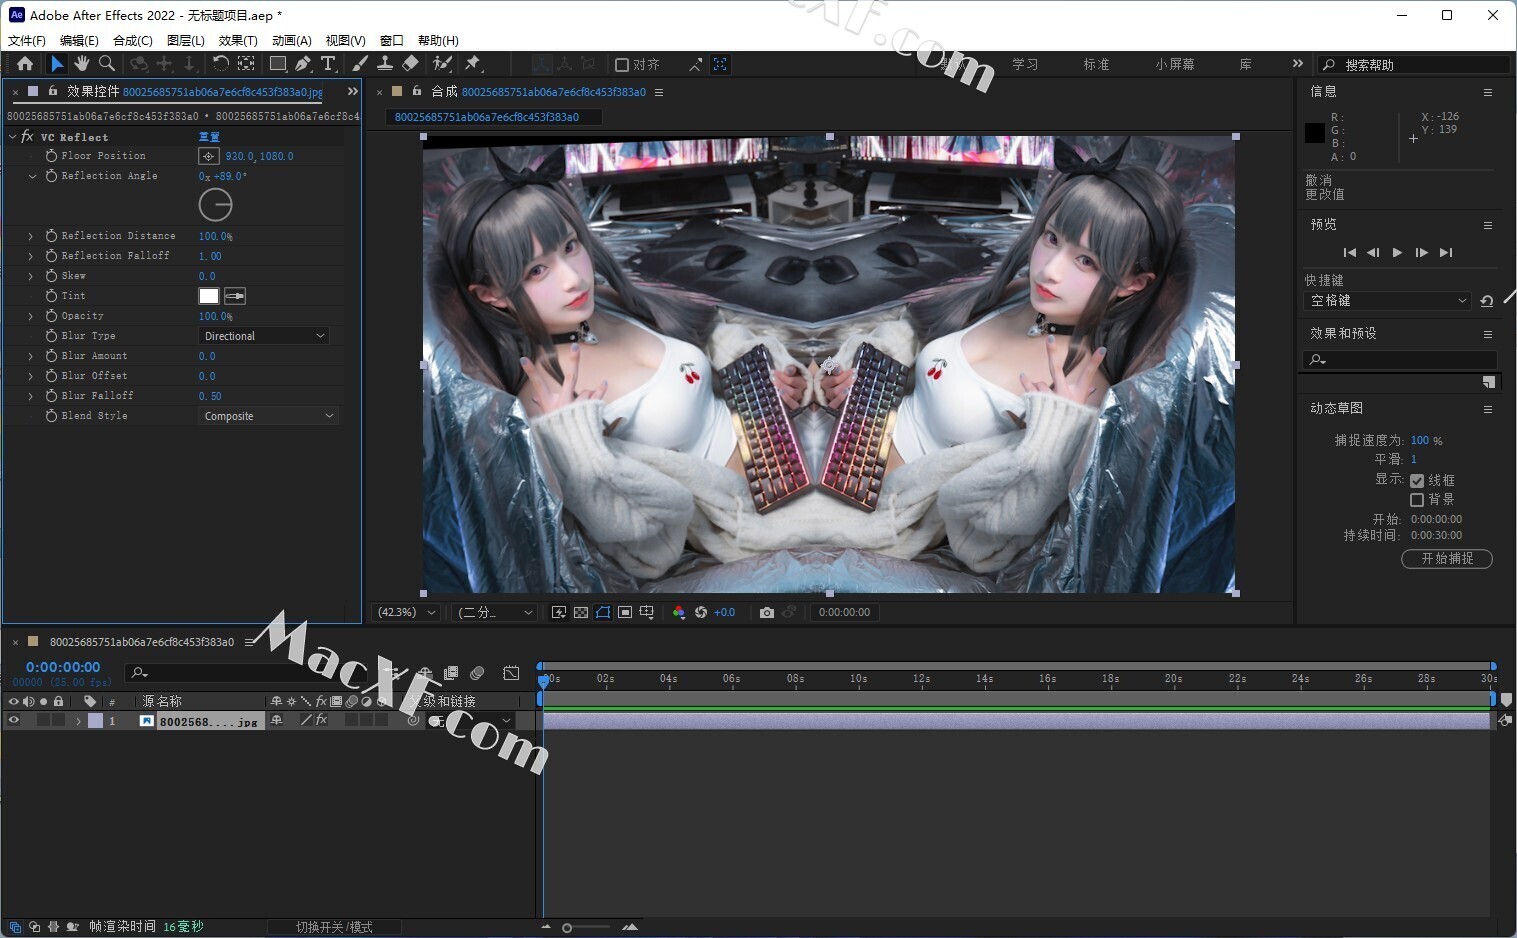The height and width of the screenshot is (938, 1517).
Task: Click 重置 to reset VC Reflect
Action: pos(209,137)
